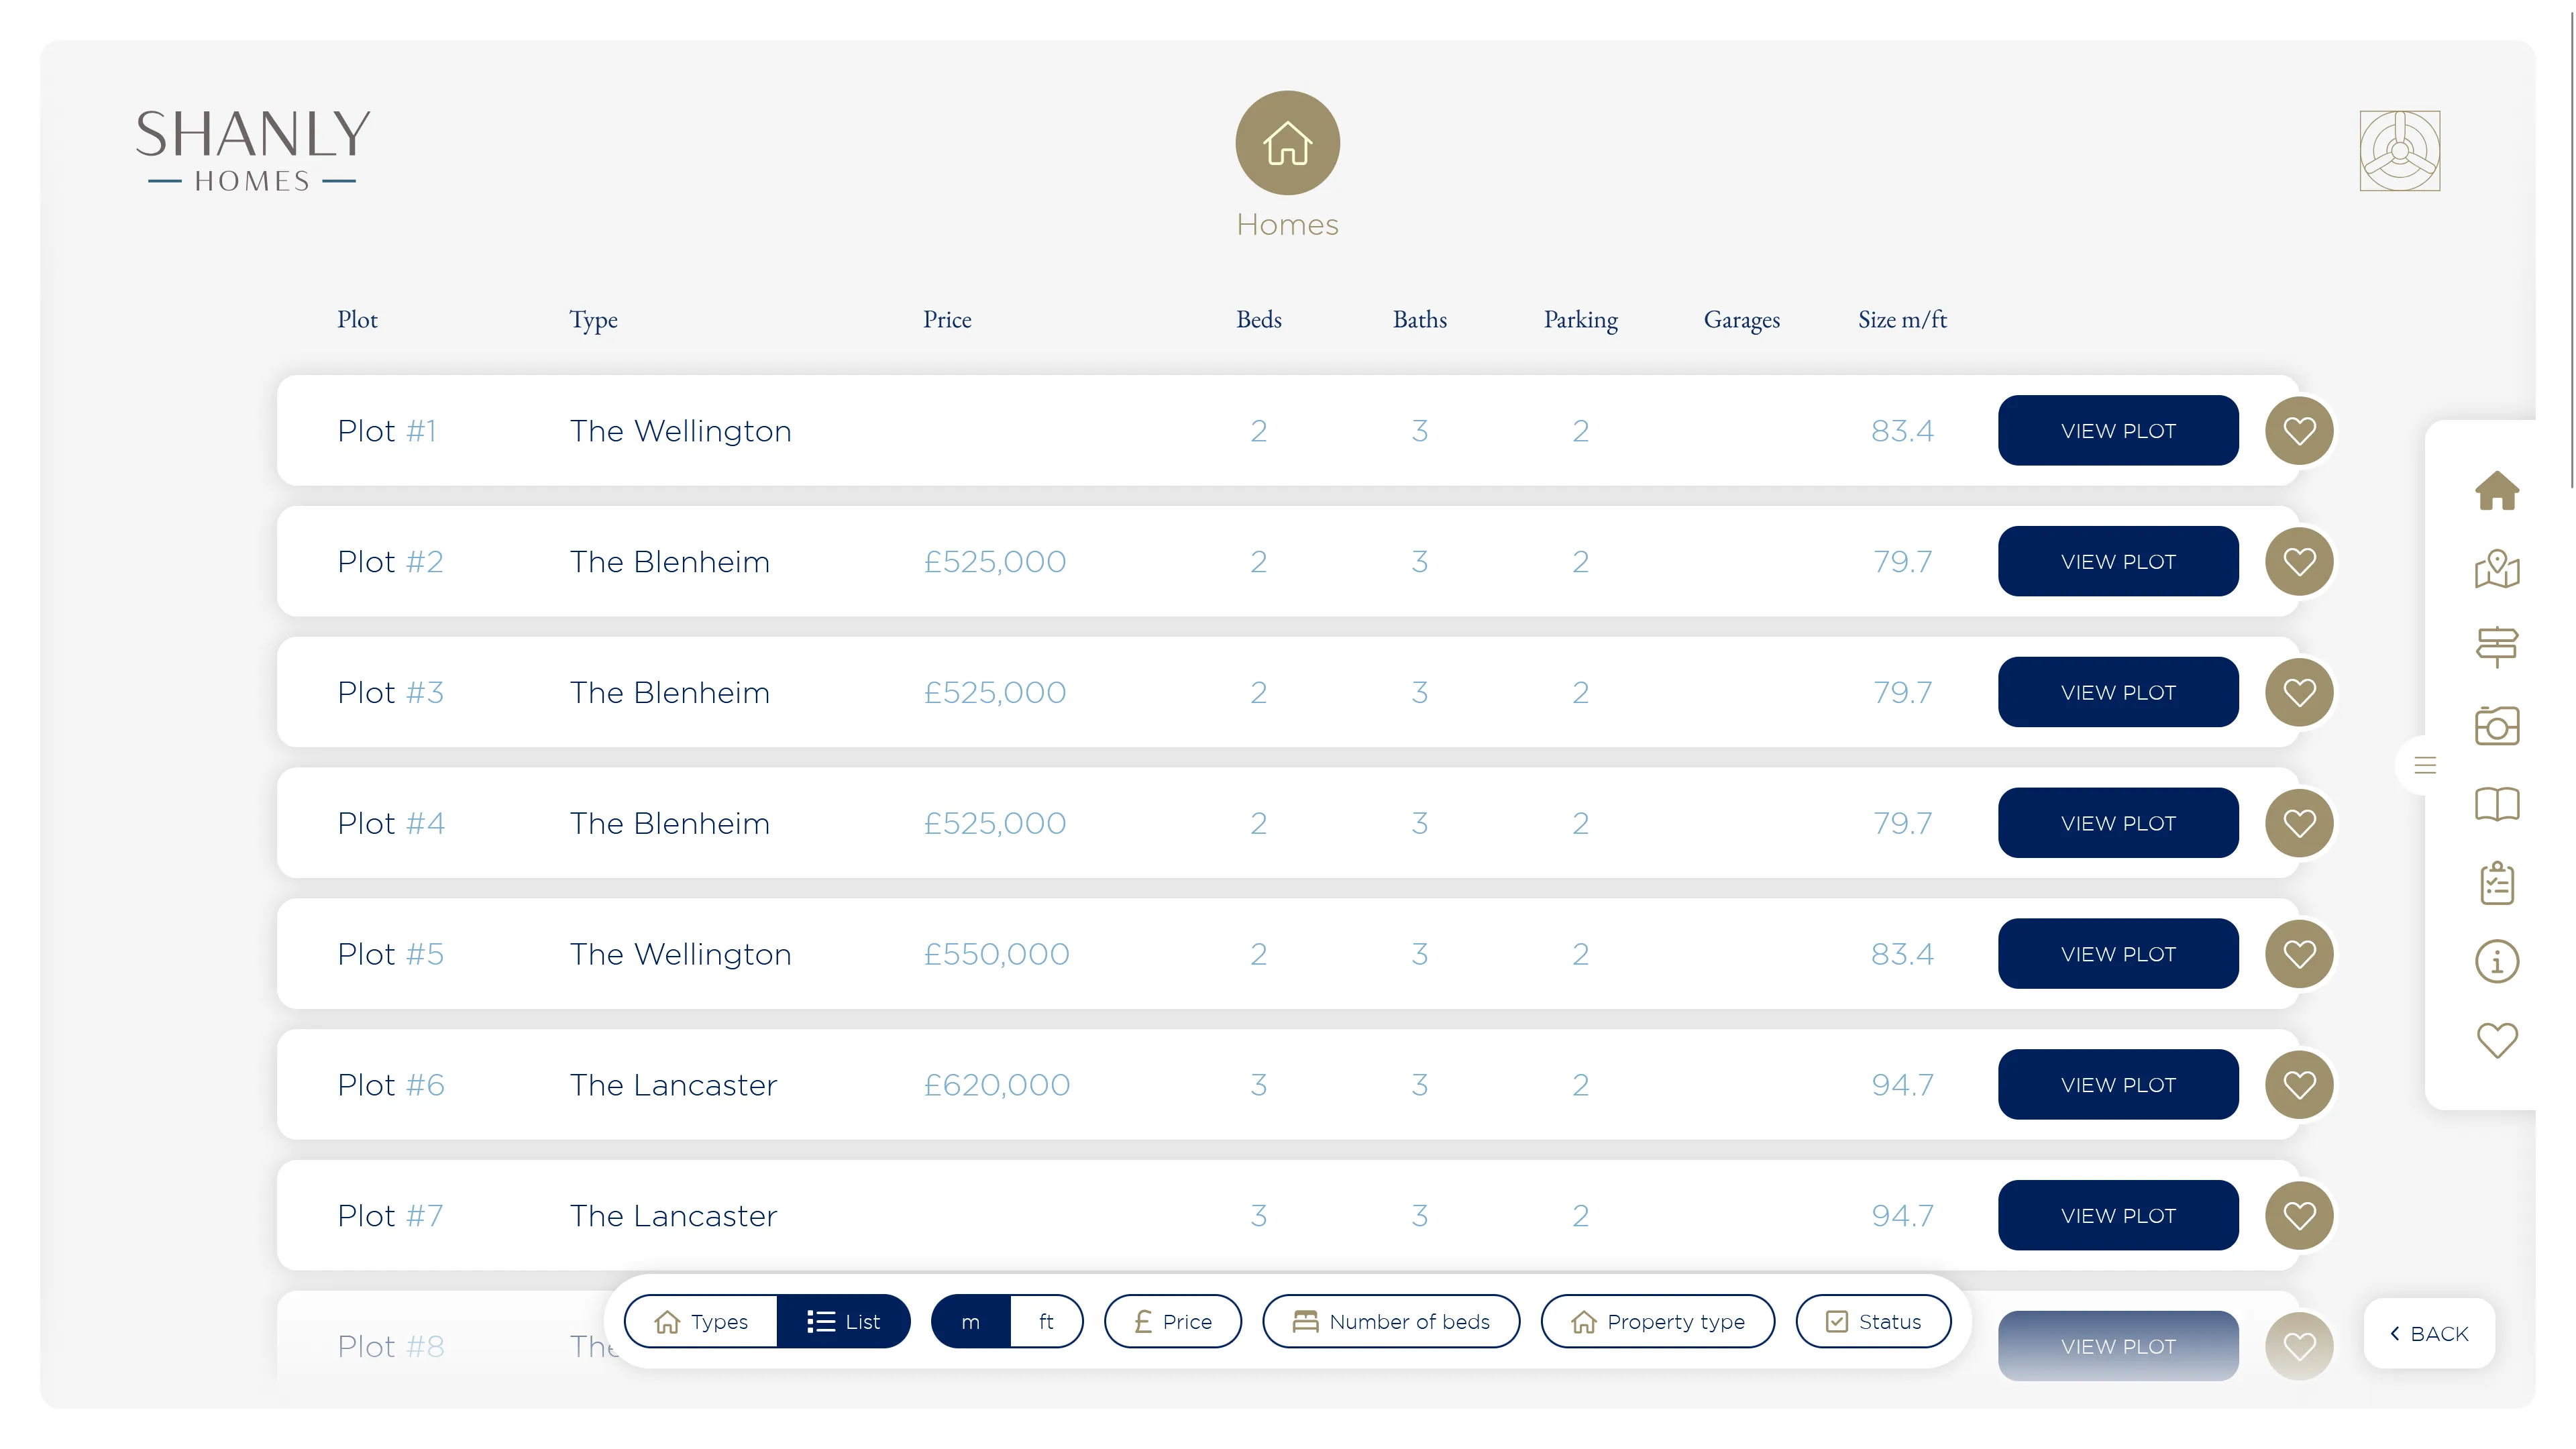Favourite Plot #1 with its heart button
2576x1449 pixels.
pos(2299,430)
